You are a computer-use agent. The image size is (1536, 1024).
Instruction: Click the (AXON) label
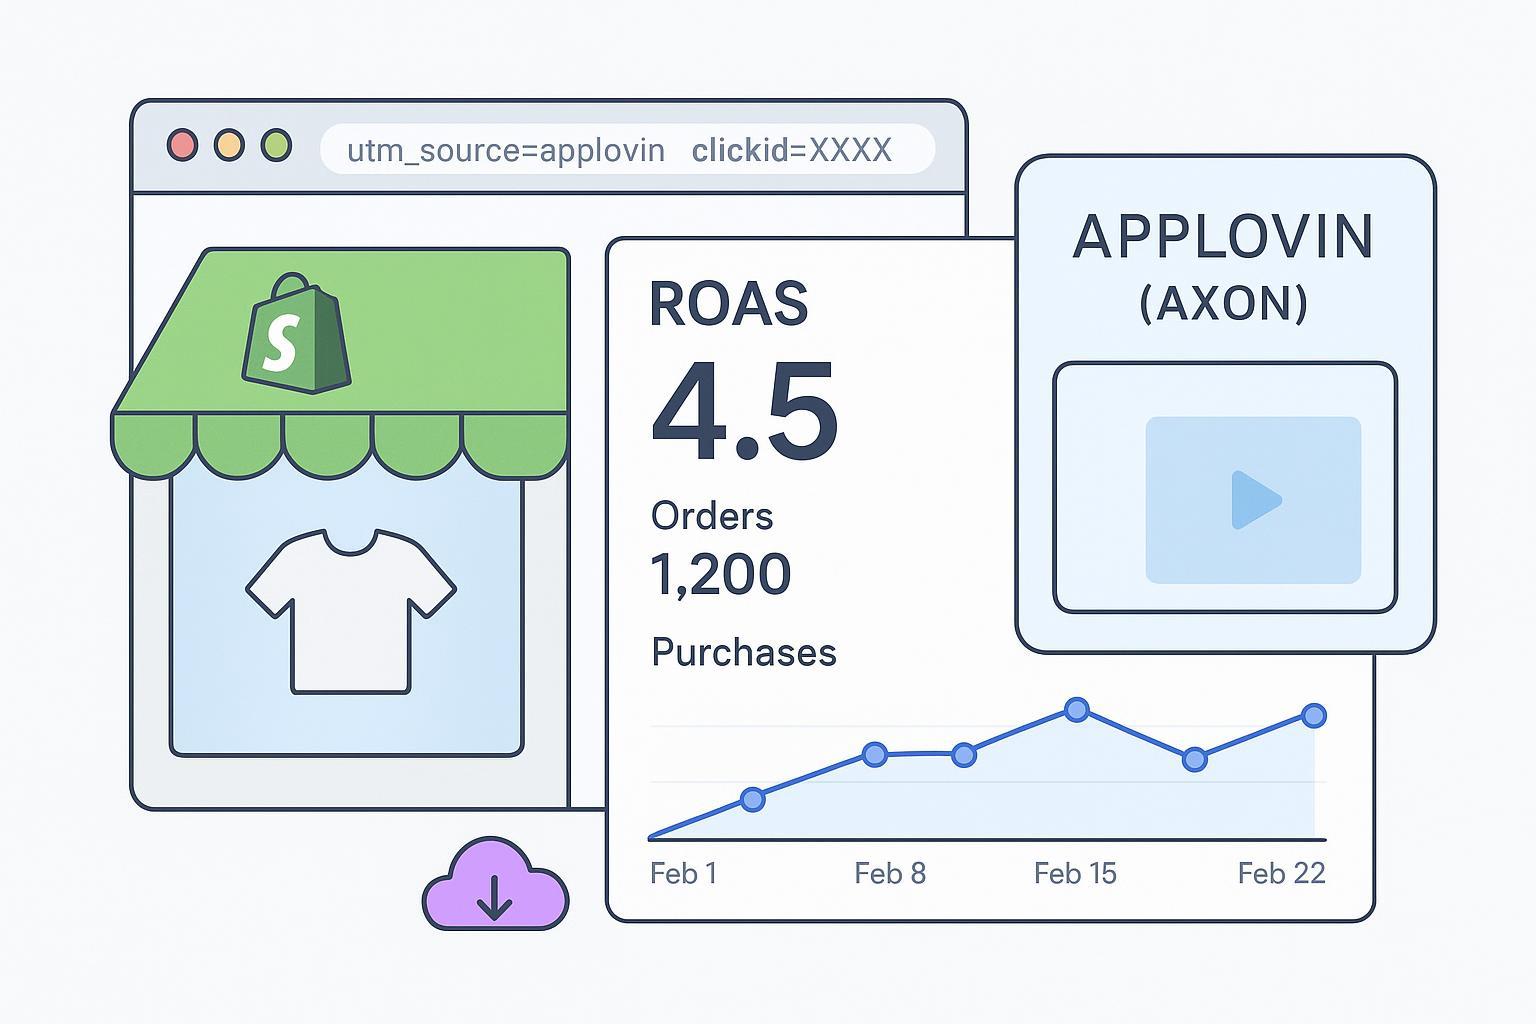(x=1224, y=303)
